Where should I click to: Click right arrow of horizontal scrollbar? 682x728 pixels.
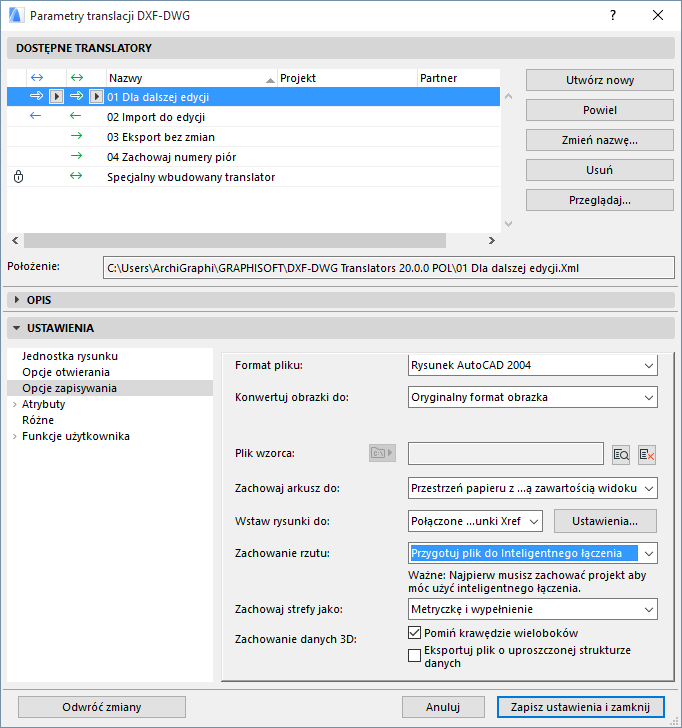[x=492, y=240]
